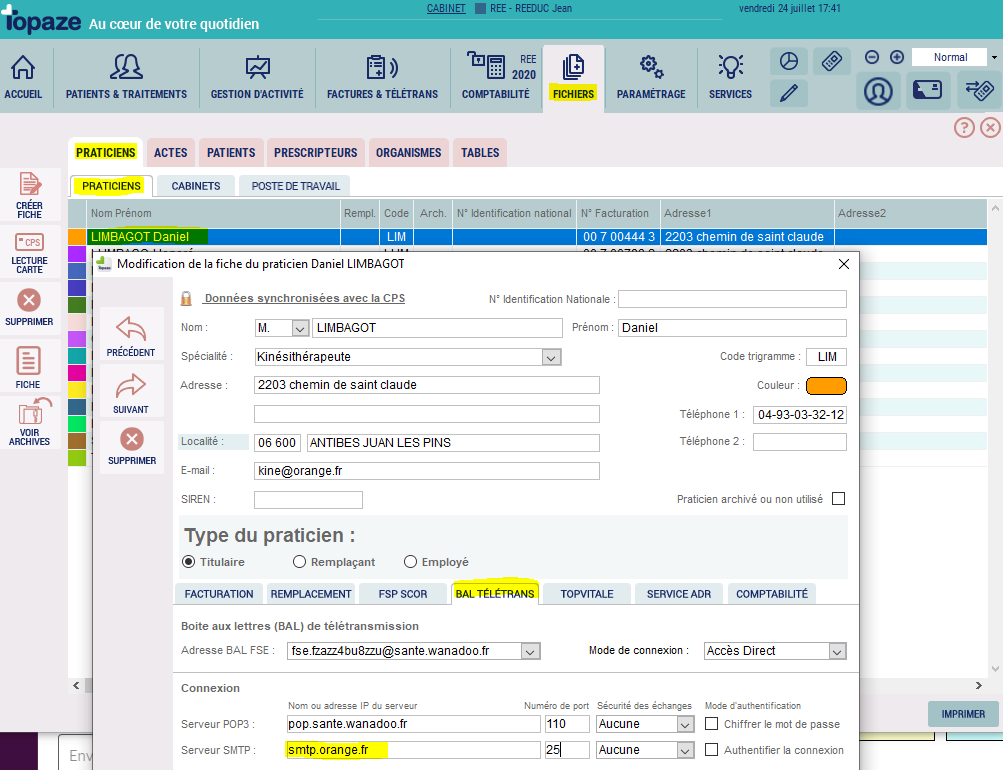Click Lecture Carte CPS icon
1003x770 pixels.
pyautogui.click(x=29, y=253)
